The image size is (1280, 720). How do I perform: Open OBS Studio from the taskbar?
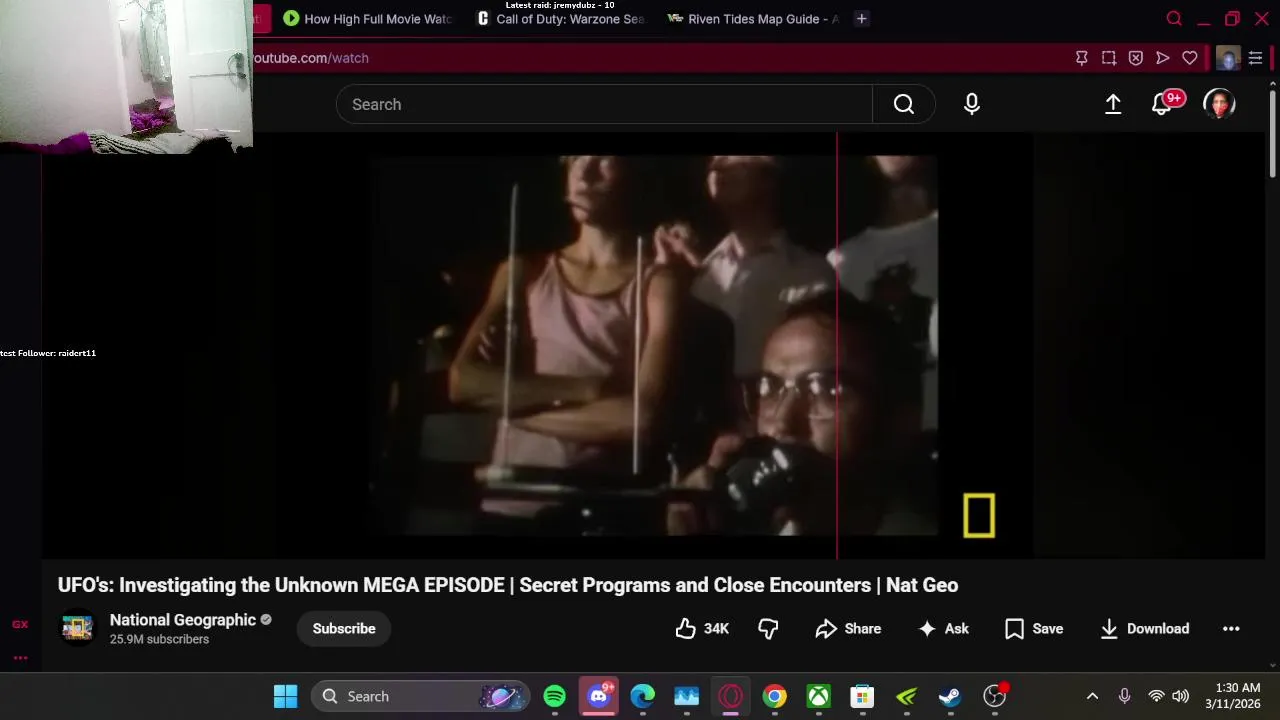(x=995, y=696)
